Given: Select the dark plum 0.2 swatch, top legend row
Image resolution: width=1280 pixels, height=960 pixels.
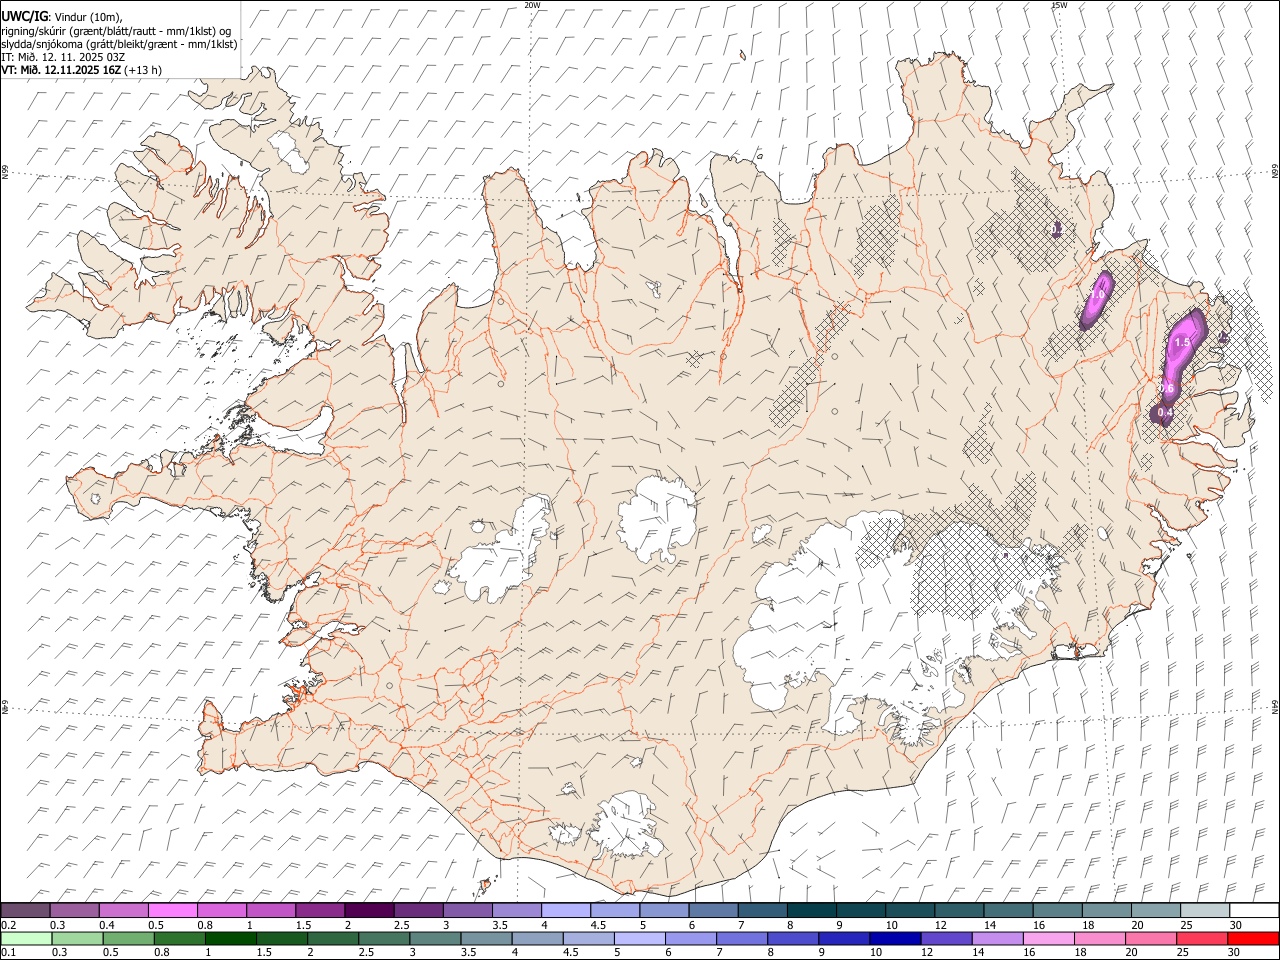Looking at the screenshot, I should tap(25, 910).
